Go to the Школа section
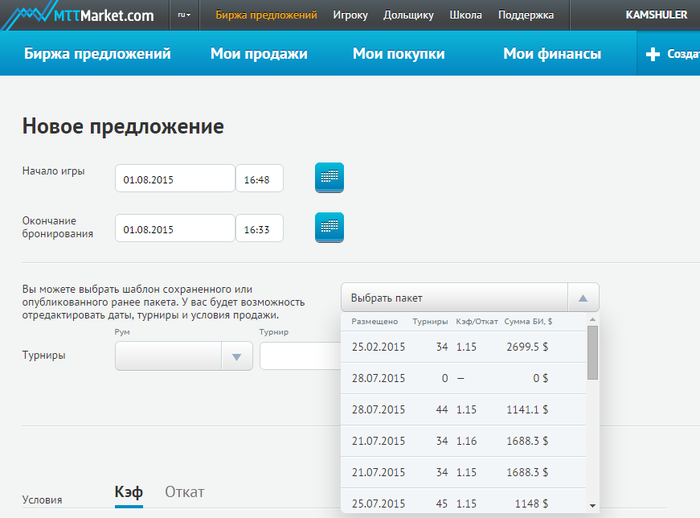 coord(466,15)
